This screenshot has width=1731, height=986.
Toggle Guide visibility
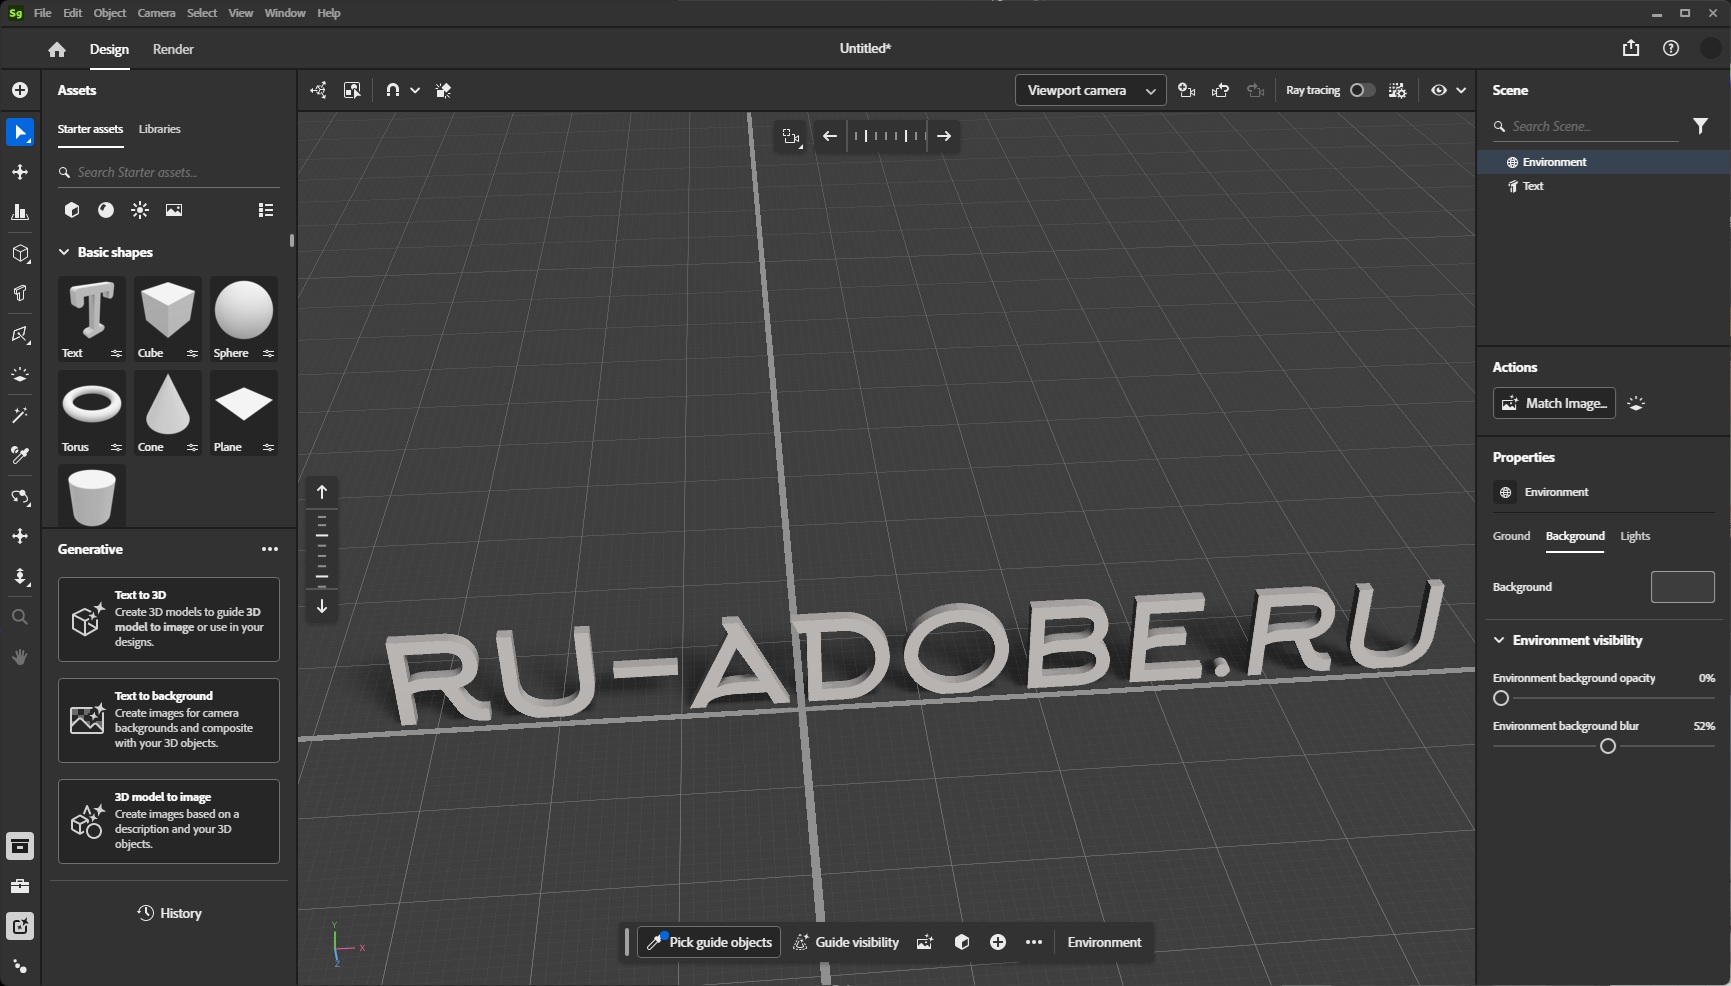[x=846, y=942]
